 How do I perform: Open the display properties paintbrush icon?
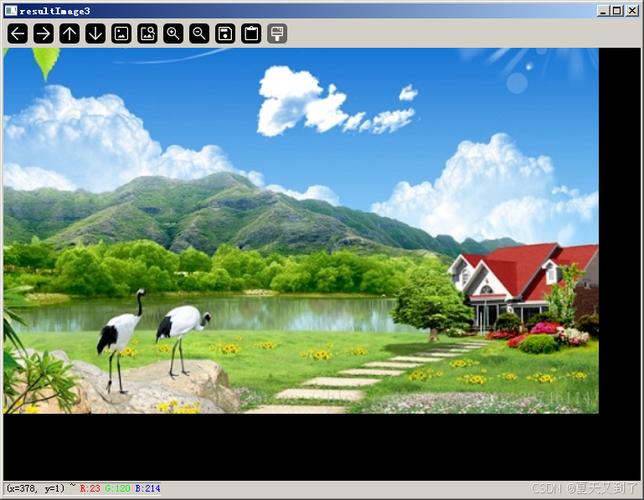277,34
